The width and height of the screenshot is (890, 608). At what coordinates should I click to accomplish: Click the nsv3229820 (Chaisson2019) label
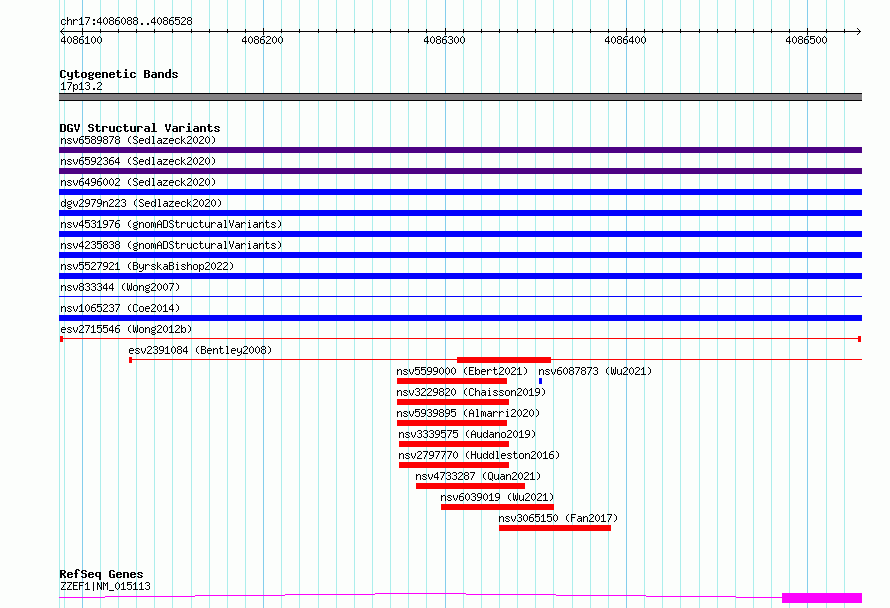[471, 392]
